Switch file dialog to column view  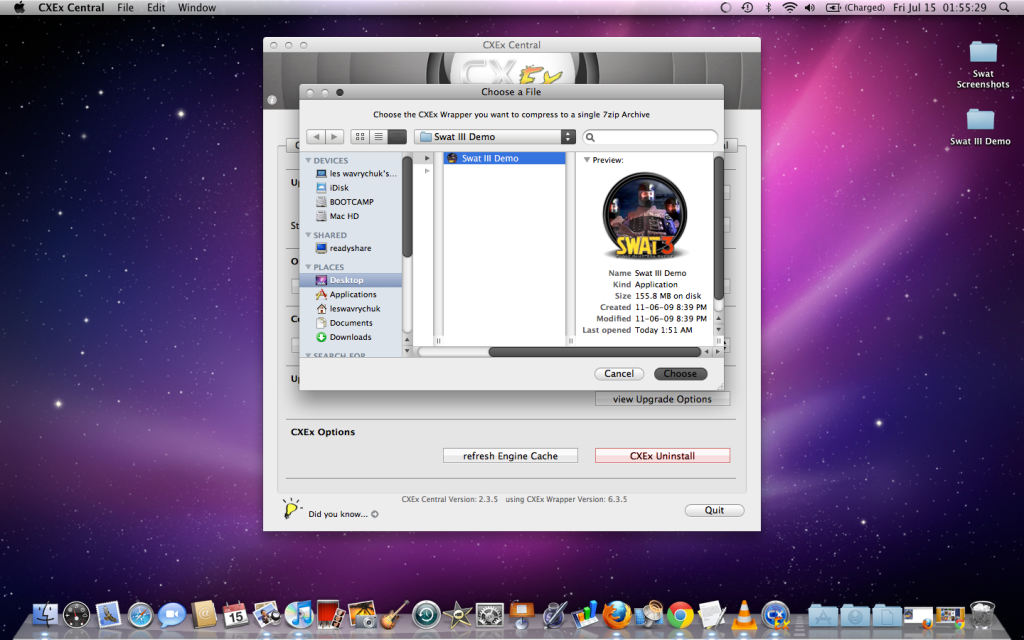pos(397,136)
